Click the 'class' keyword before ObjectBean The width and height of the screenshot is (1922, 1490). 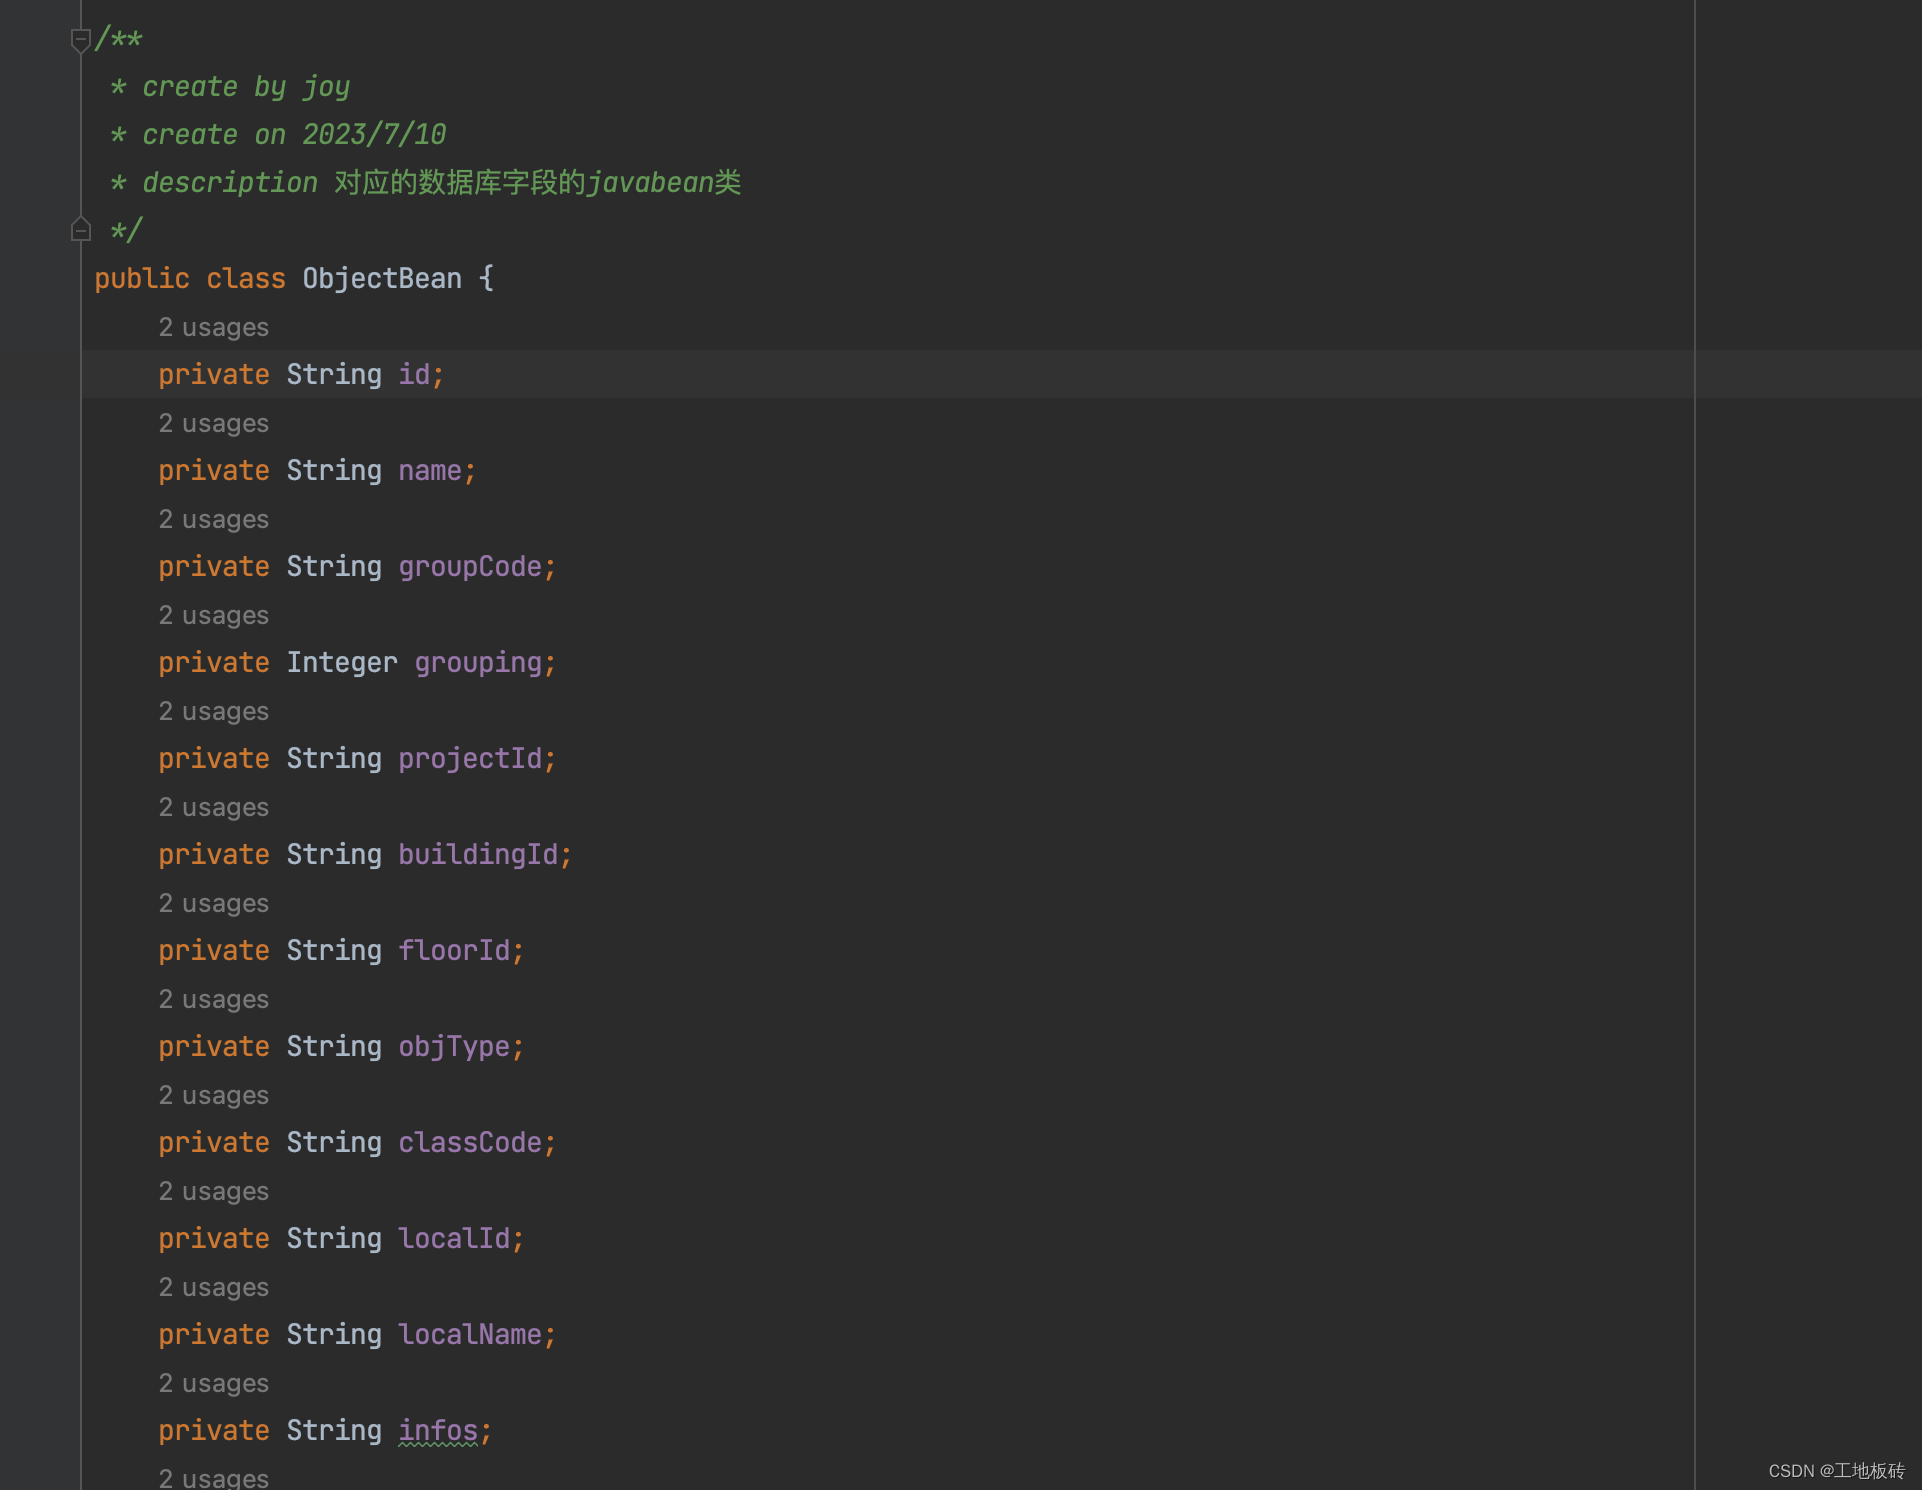[246, 278]
